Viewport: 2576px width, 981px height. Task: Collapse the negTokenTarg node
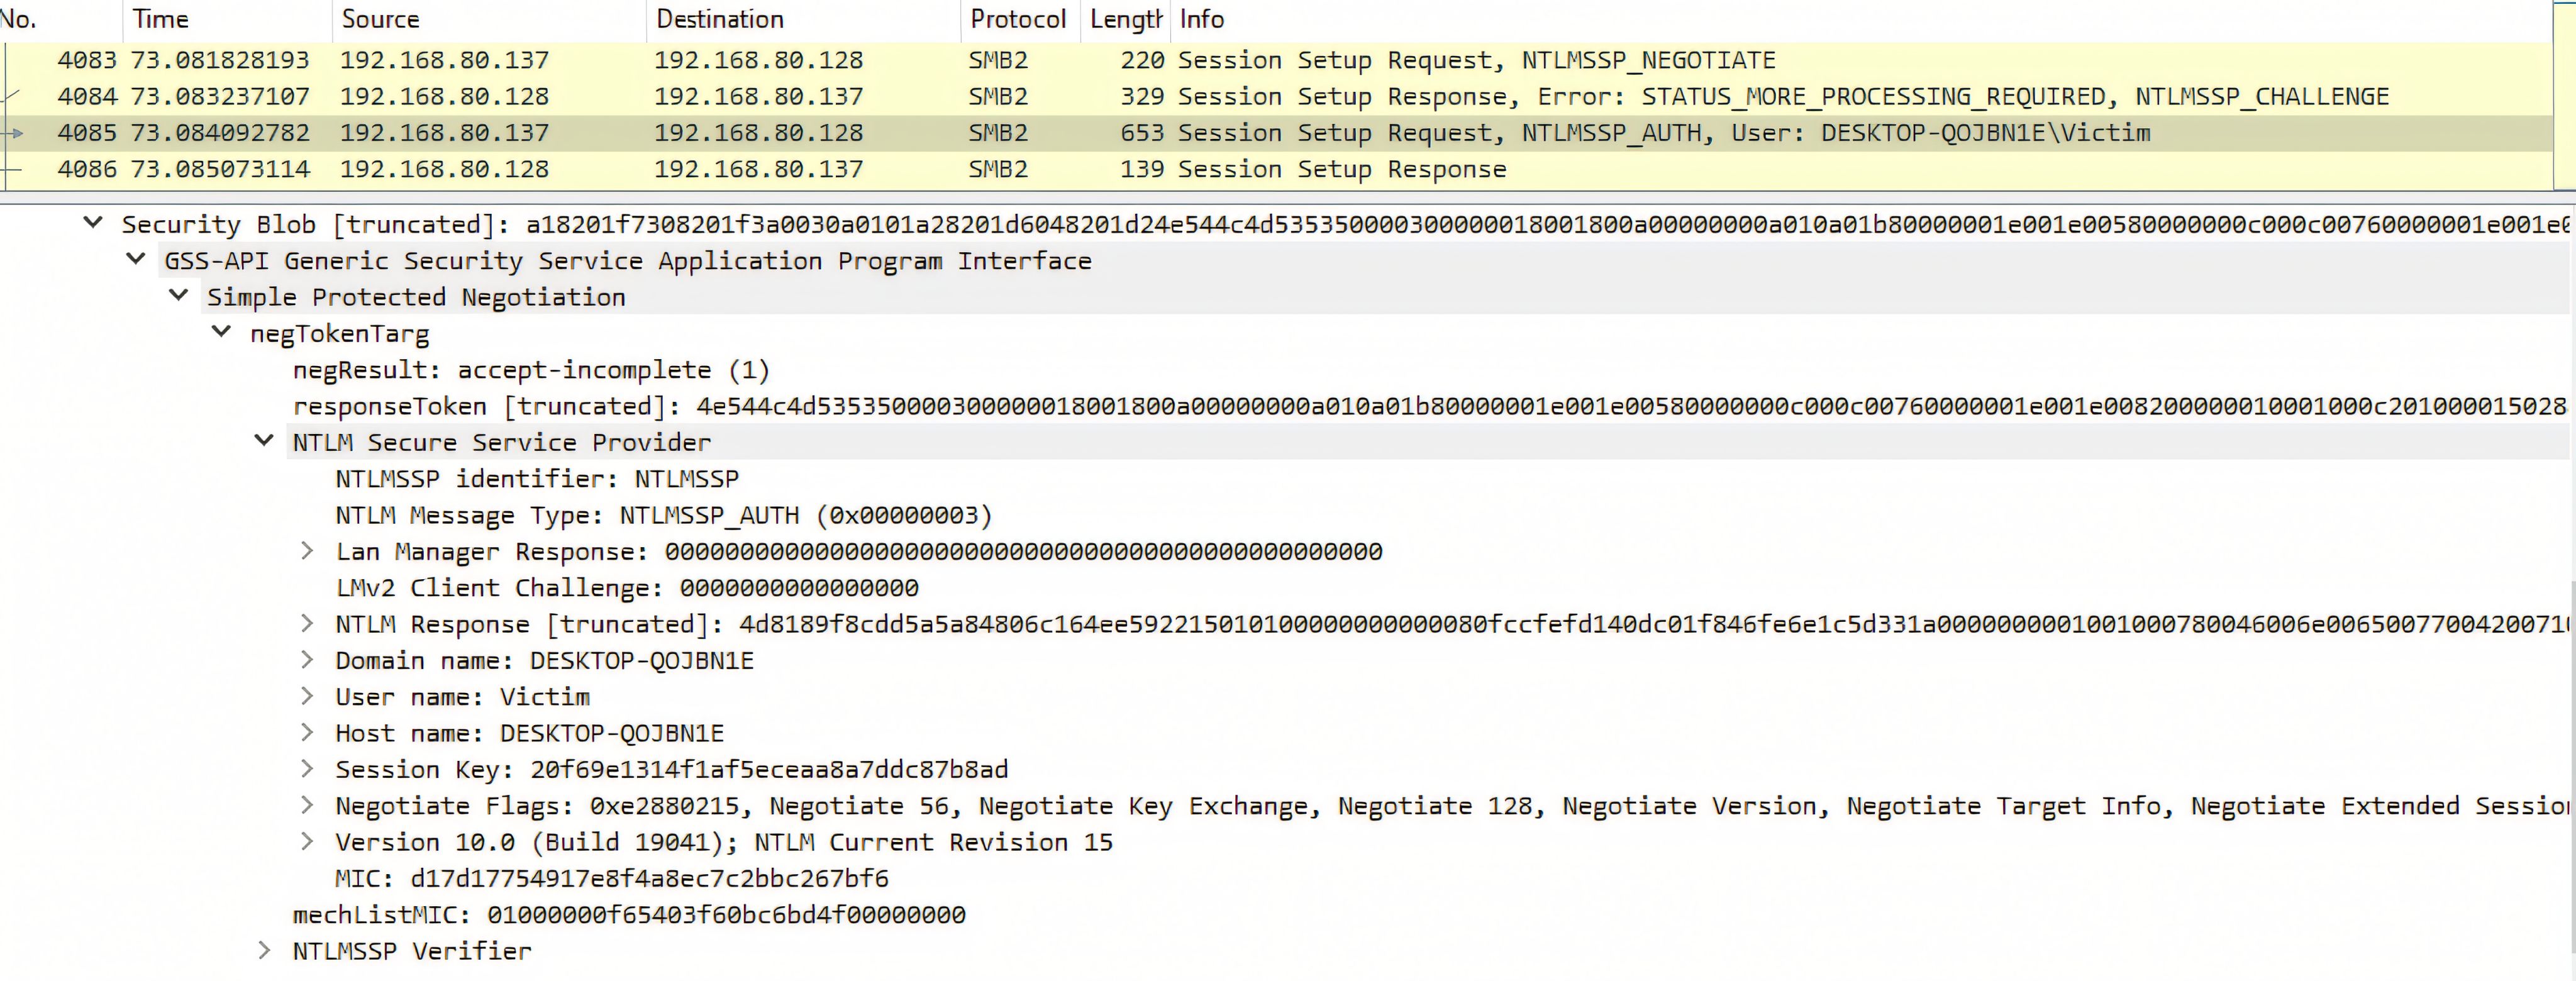point(222,332)
